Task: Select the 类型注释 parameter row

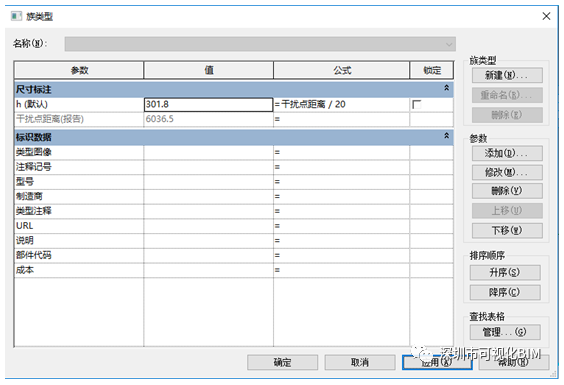Action: click(234, 212)
